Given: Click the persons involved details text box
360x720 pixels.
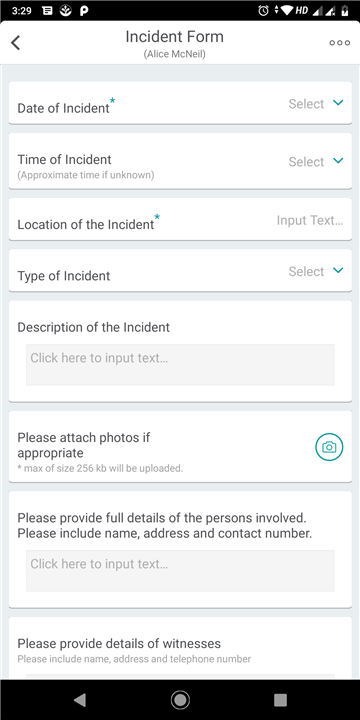Looking at the screenshot, I should pos(180,571).
